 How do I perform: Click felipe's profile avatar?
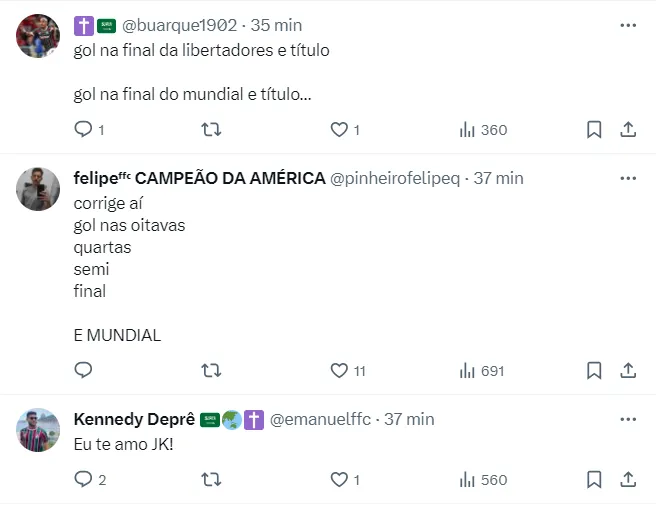[x=38, y=188]
